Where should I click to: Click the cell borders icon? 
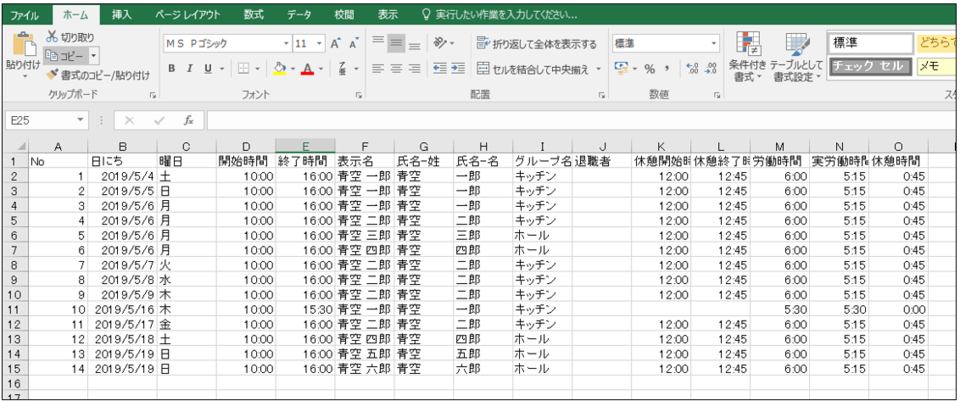pyautogui.click(x=243, y=69)
